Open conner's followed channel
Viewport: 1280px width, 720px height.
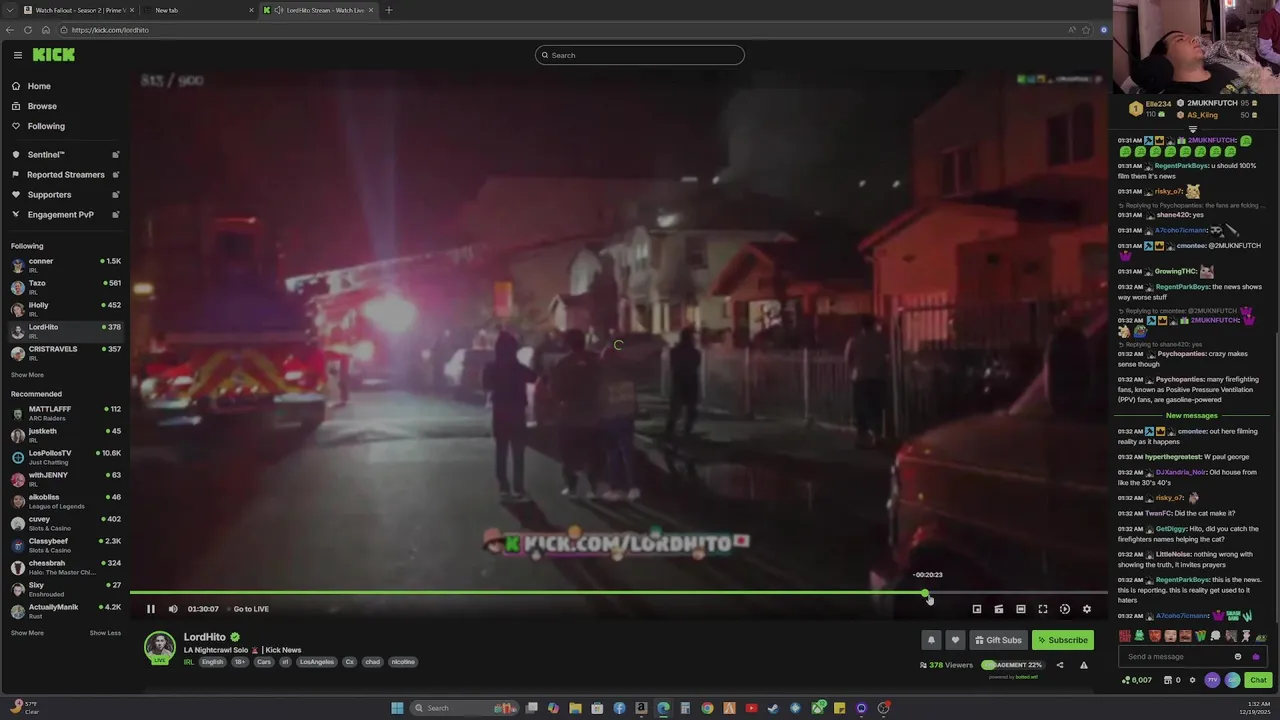click(x=65, y=265)
